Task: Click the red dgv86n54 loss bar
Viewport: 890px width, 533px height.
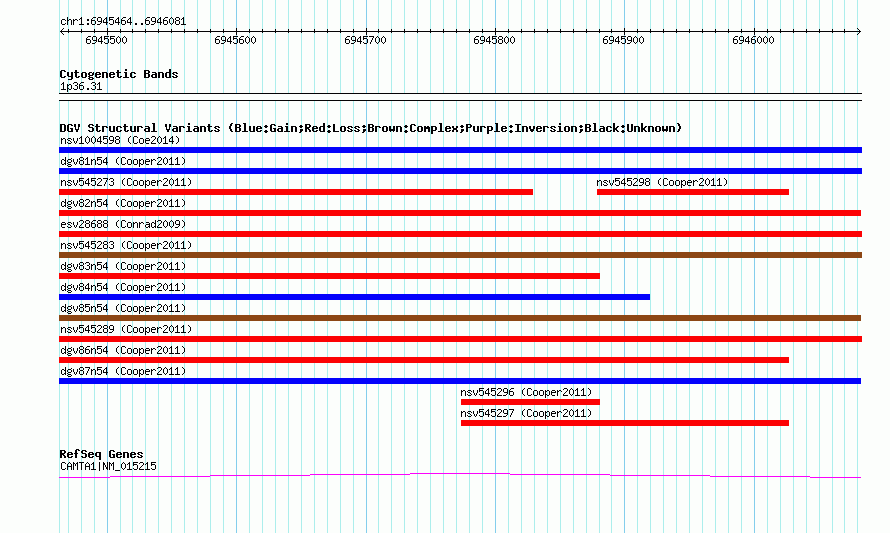Action: [424, 360]
